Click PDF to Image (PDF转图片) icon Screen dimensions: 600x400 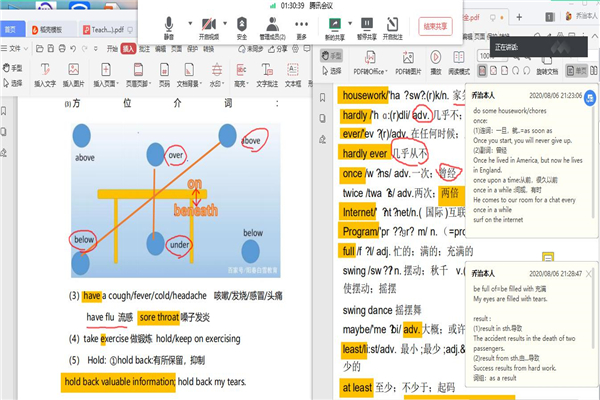406,67
